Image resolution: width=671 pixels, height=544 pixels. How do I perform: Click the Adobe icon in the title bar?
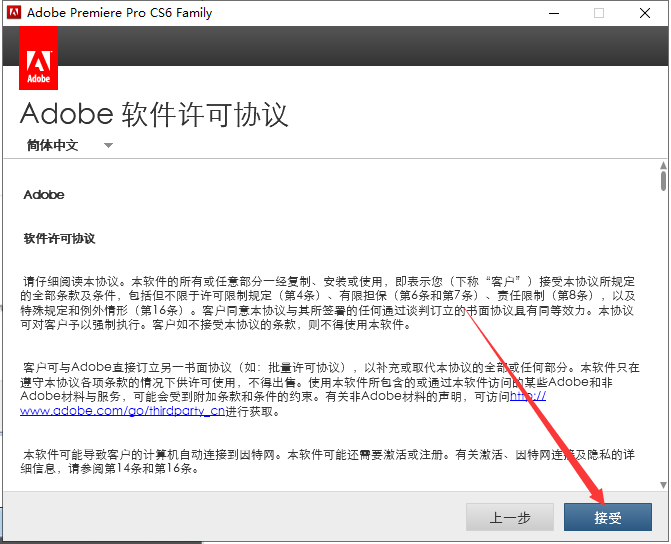click(14, 12)
